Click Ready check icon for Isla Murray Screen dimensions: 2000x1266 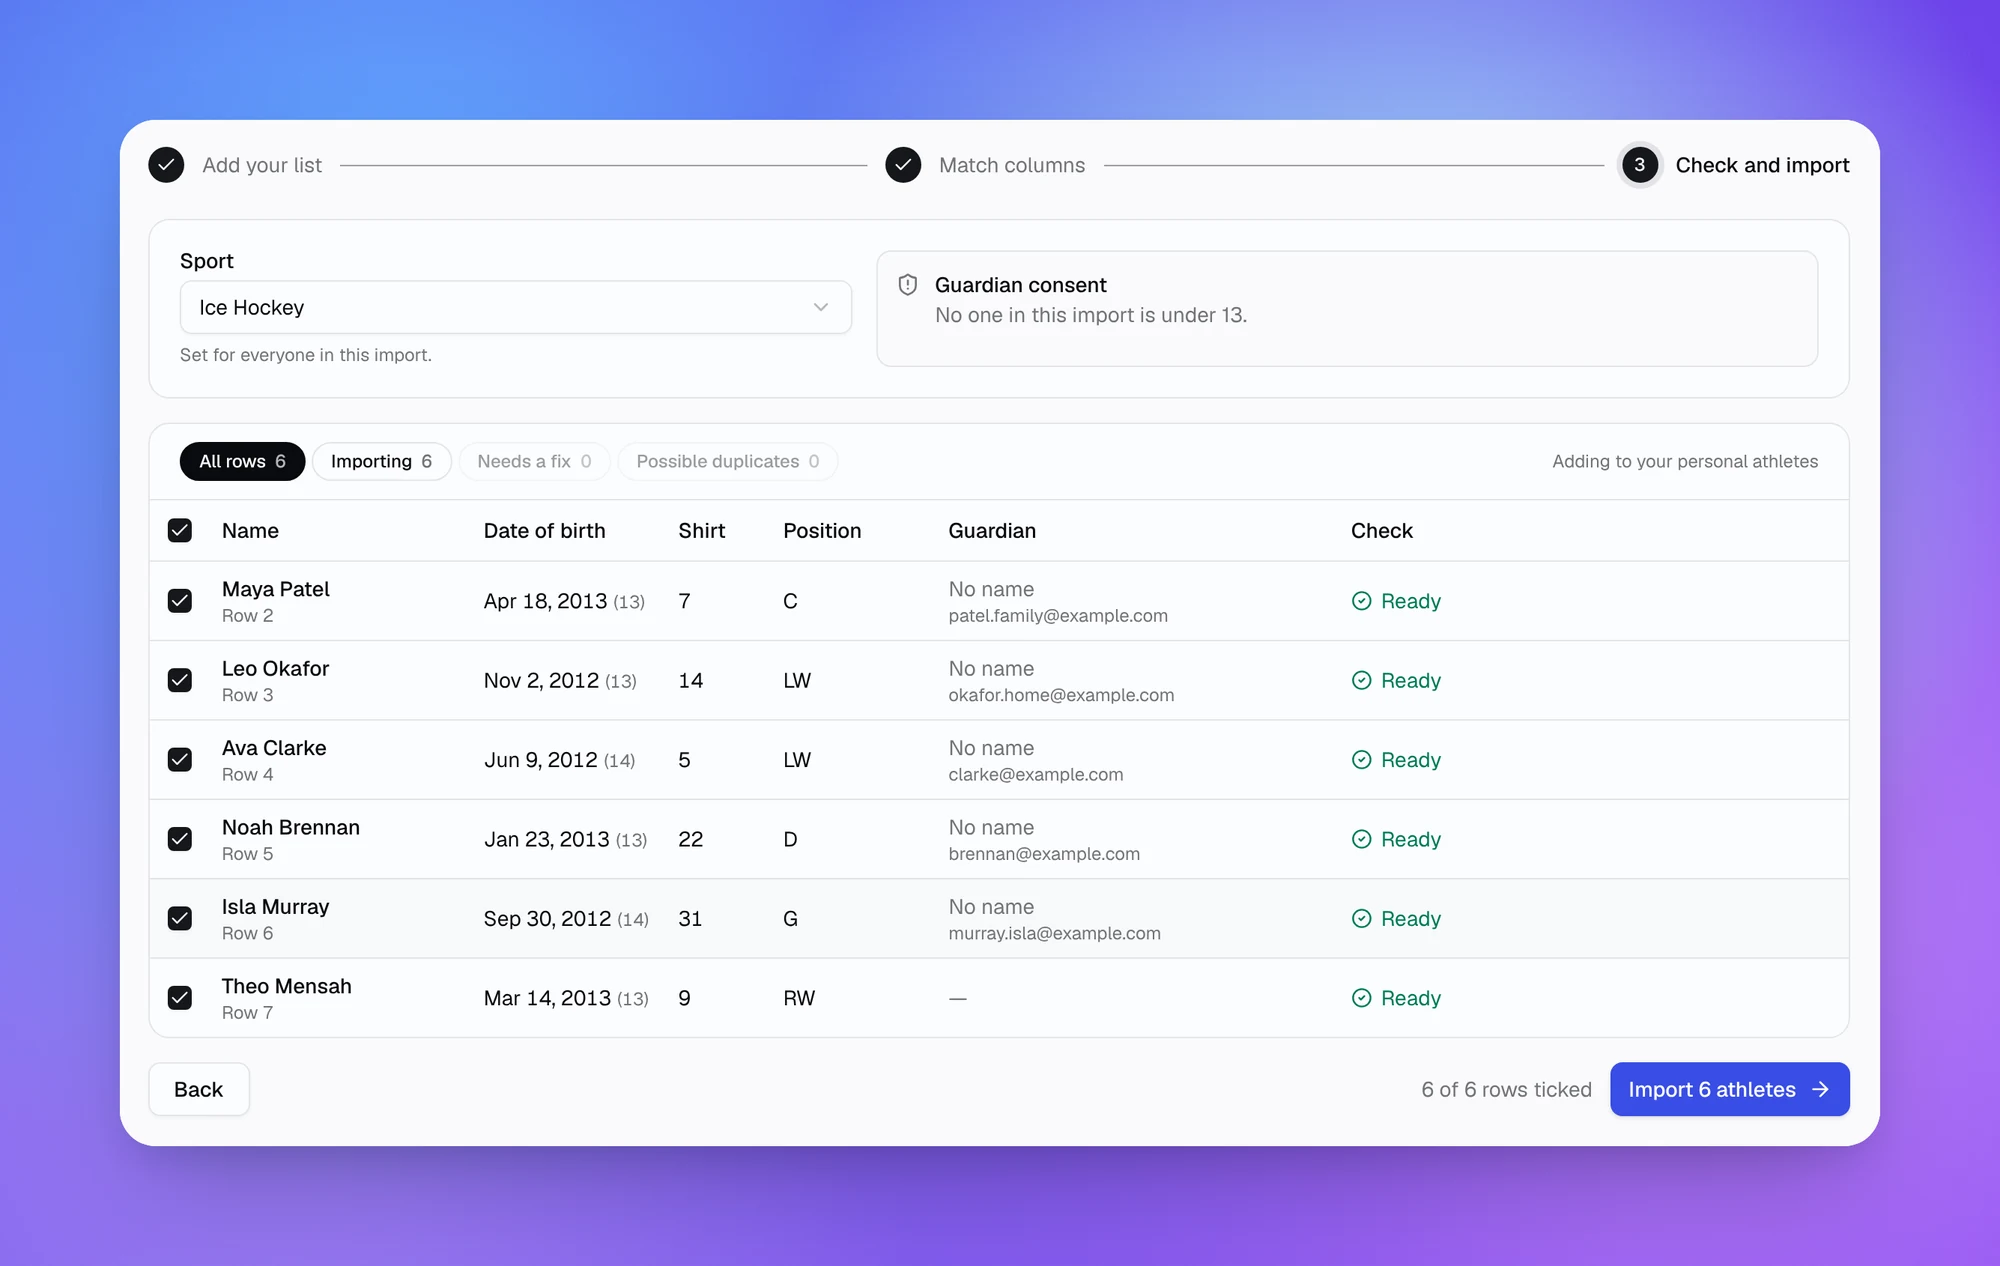tap(1361, 918)
